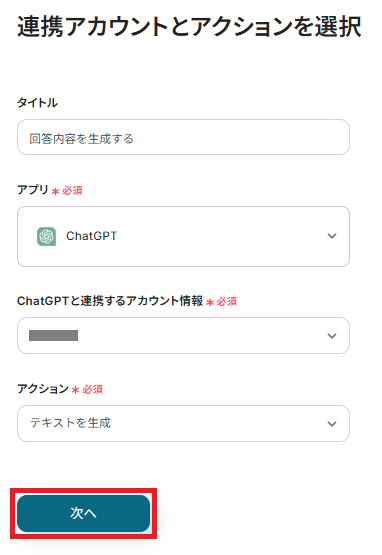Click the 連携アカウントとアクションを選択 heading
The height and width of the screenshot is (555, 382).
pos(189,27)
